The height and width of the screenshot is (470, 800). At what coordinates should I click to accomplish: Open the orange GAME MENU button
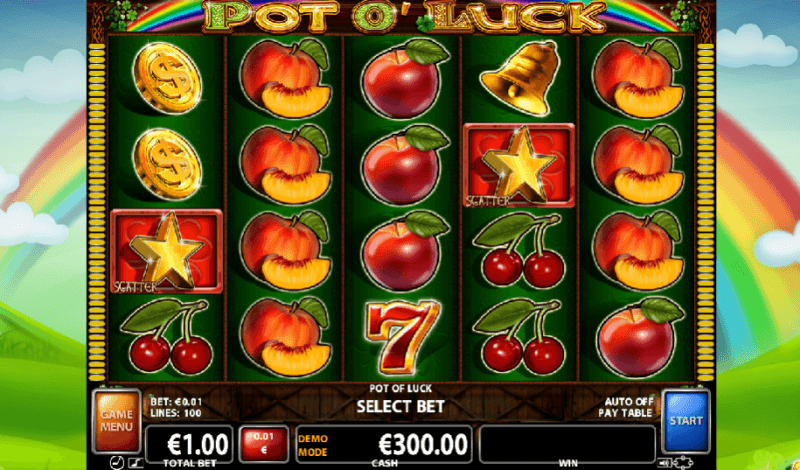coord(116,420)
